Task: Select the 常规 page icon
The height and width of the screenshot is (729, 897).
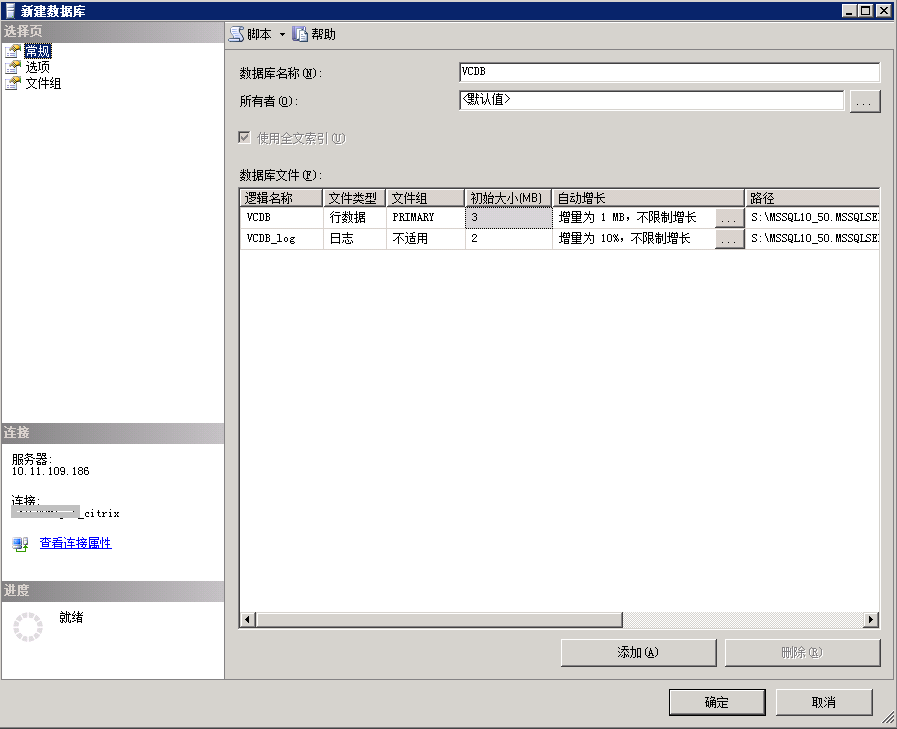Action: pyautogui.click(x=13, y=51)
